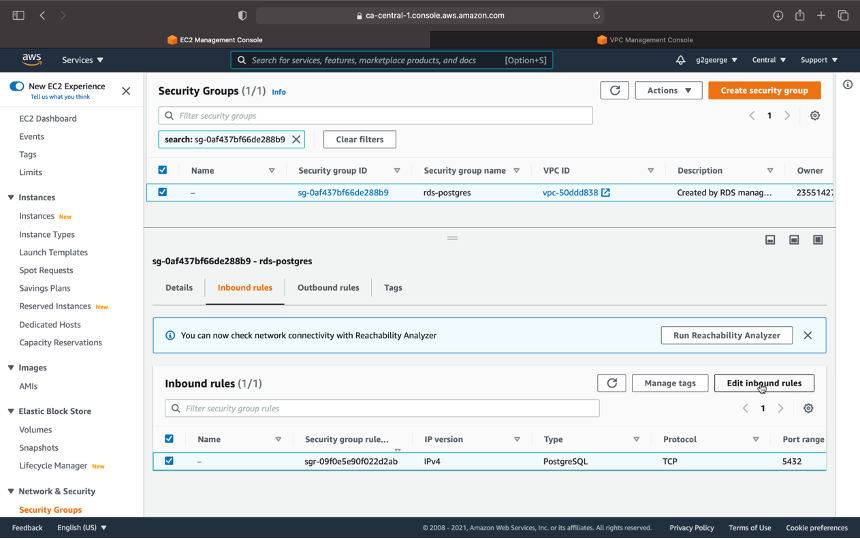Open Inbound rules preferences gear
860x539 pixels.
[808, 408]
